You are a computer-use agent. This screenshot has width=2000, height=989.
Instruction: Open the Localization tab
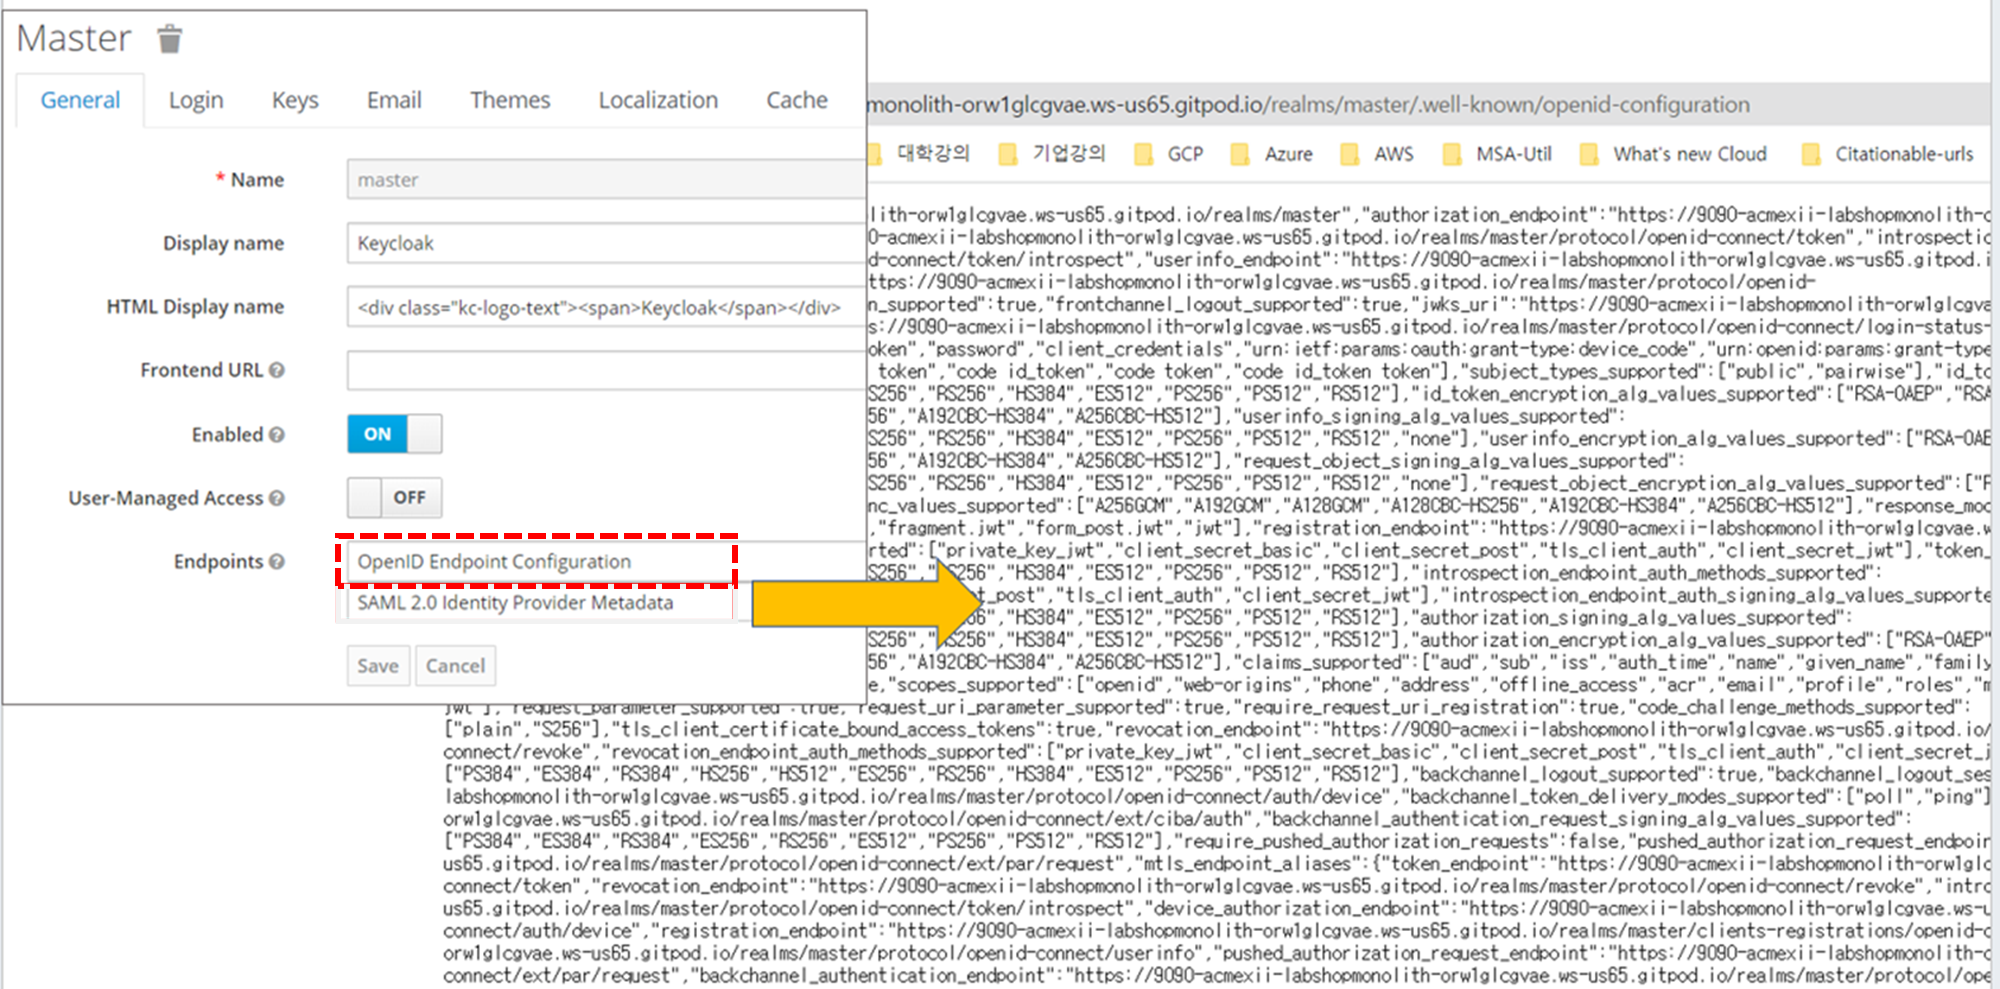(658, 100)
